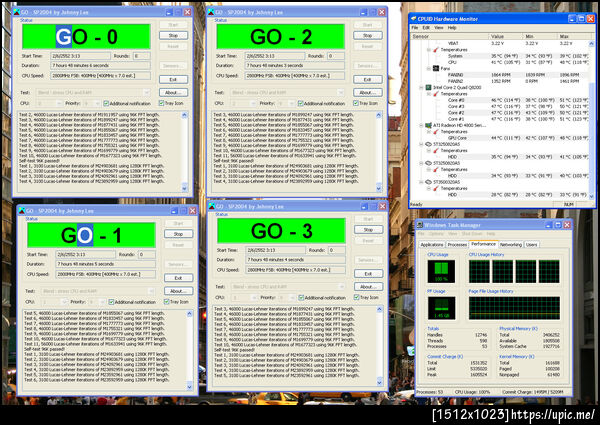Click scroll-up arrow in GO - 0 log
The image size is (600, 425).
click(x=185, y=115)
